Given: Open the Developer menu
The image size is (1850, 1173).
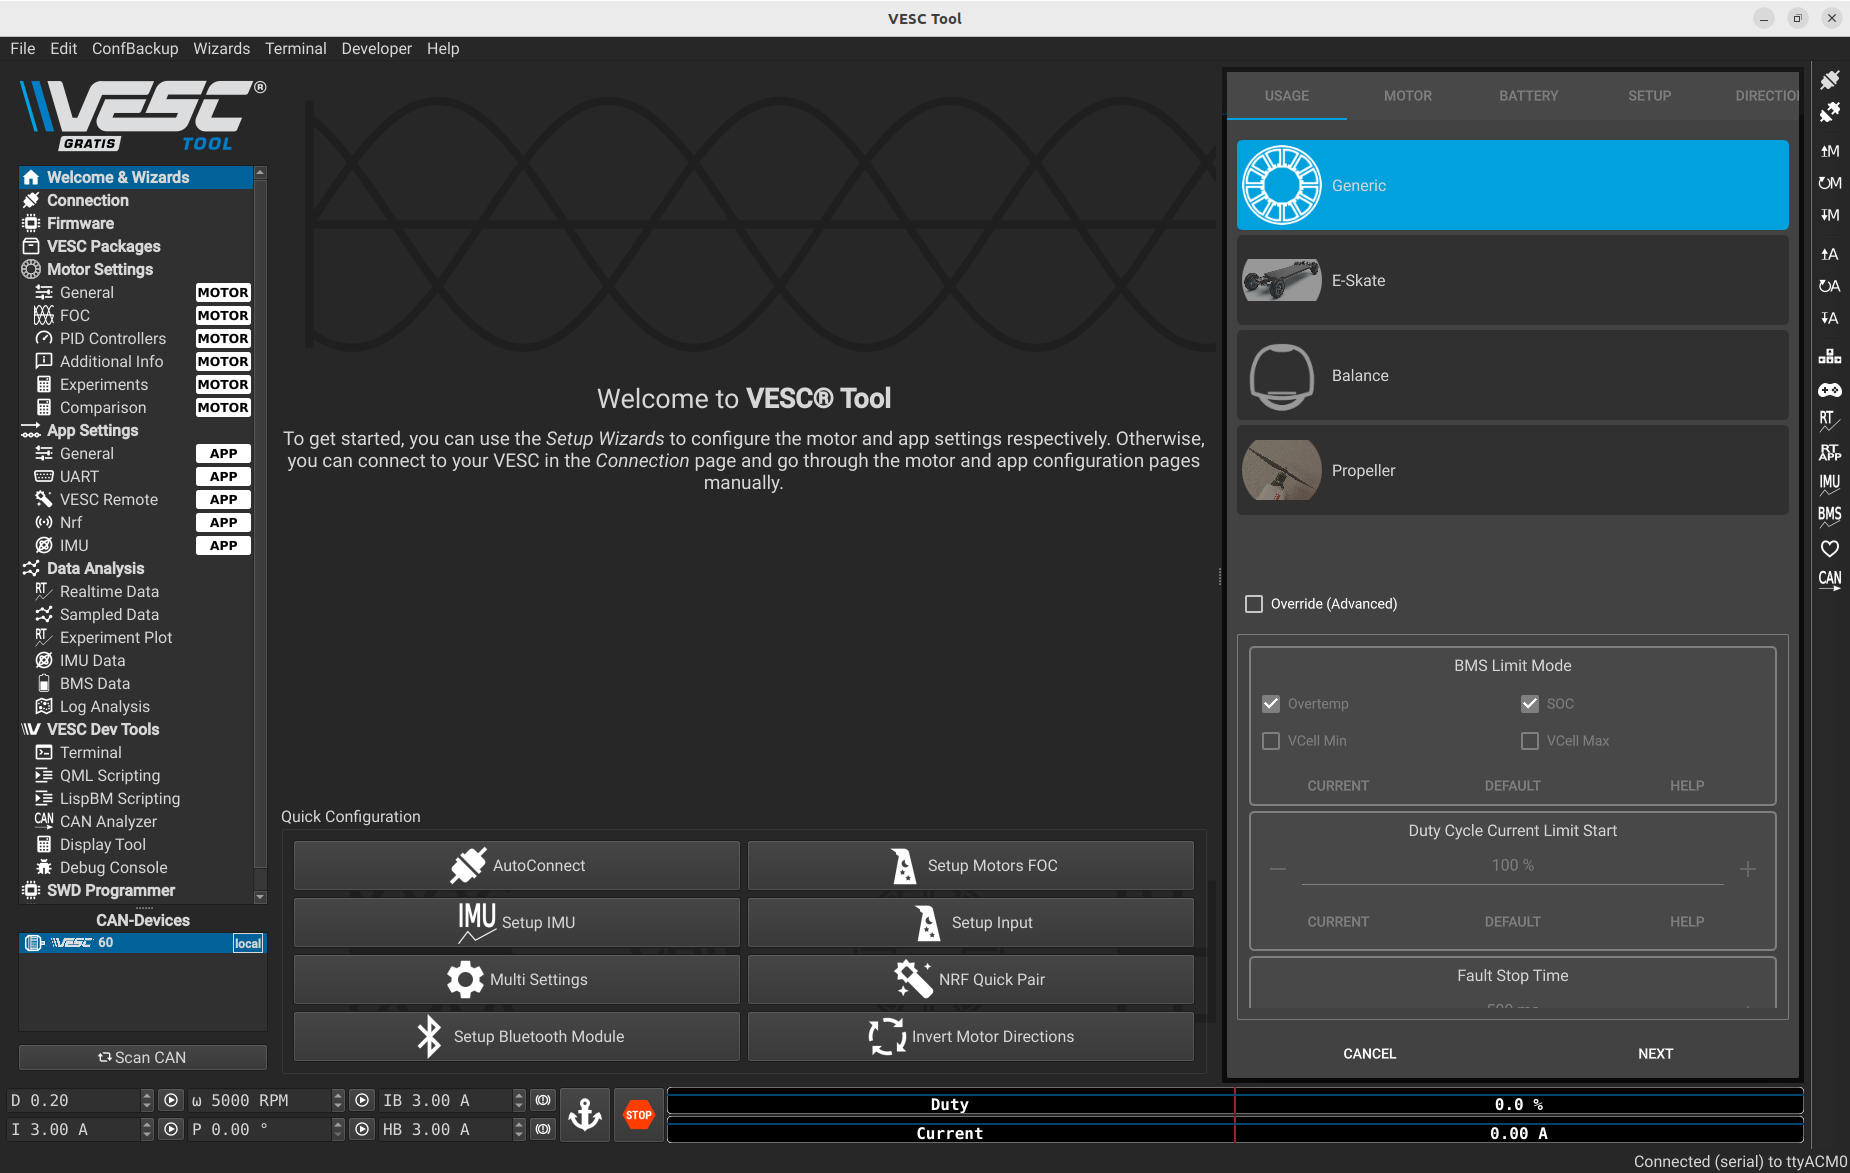Looking at the screenshot, I should pyautogui.click(x=376, y=48).
